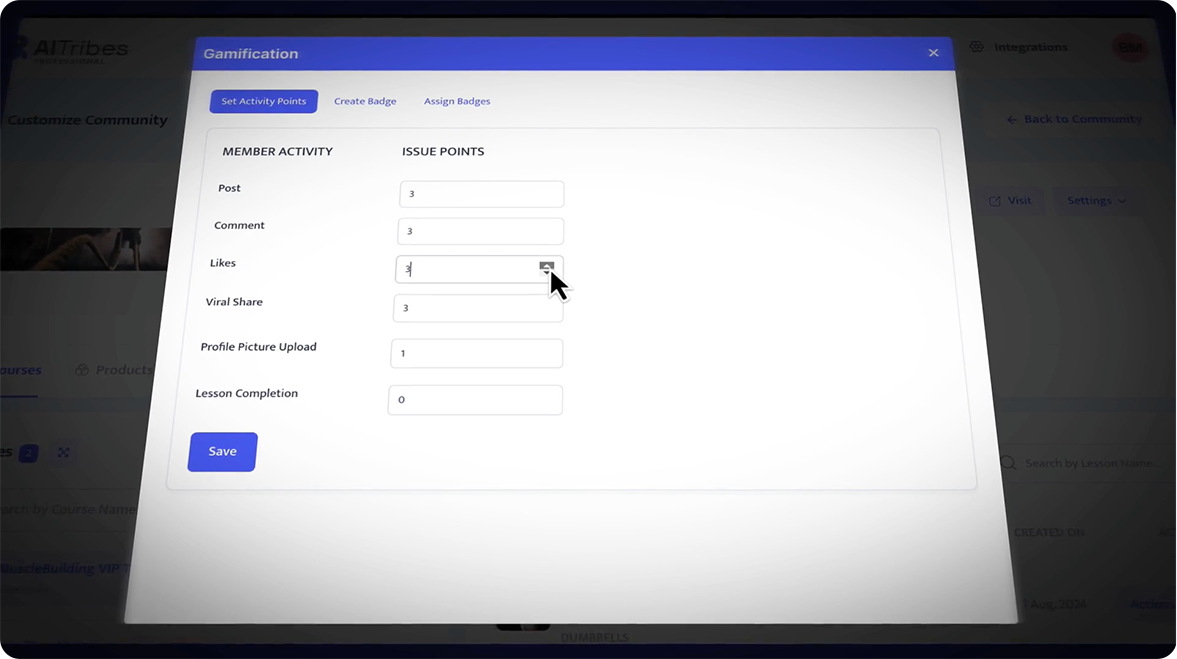Click the Visit external link icon
Screen dimensions: 1177x659
pos(994,201)
